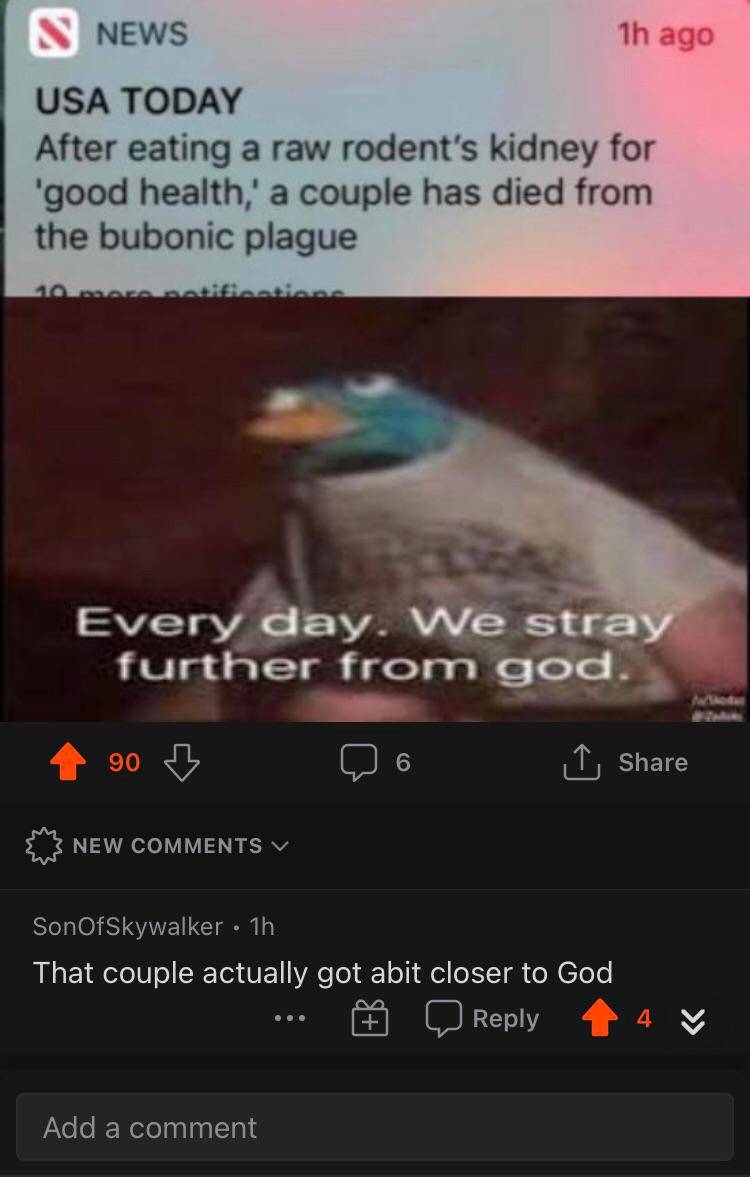750x1177 pixels.
Task: Open the comment's three-dot options menu
Action: 290,1019
